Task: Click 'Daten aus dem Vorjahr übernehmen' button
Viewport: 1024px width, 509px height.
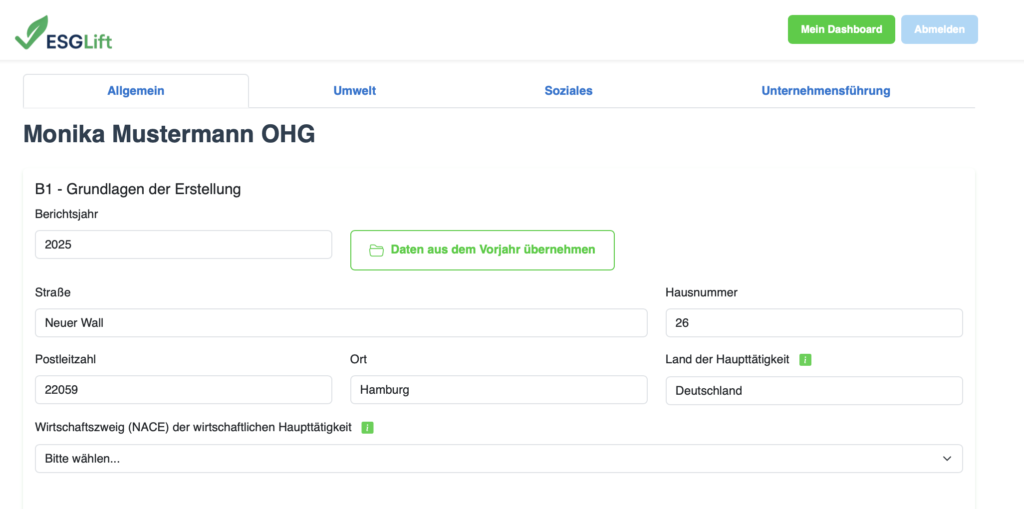Action: [x=482, y=250]
